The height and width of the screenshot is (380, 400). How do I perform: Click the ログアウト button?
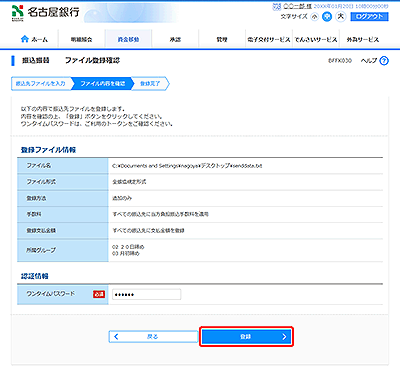click(x=369, y=17)
